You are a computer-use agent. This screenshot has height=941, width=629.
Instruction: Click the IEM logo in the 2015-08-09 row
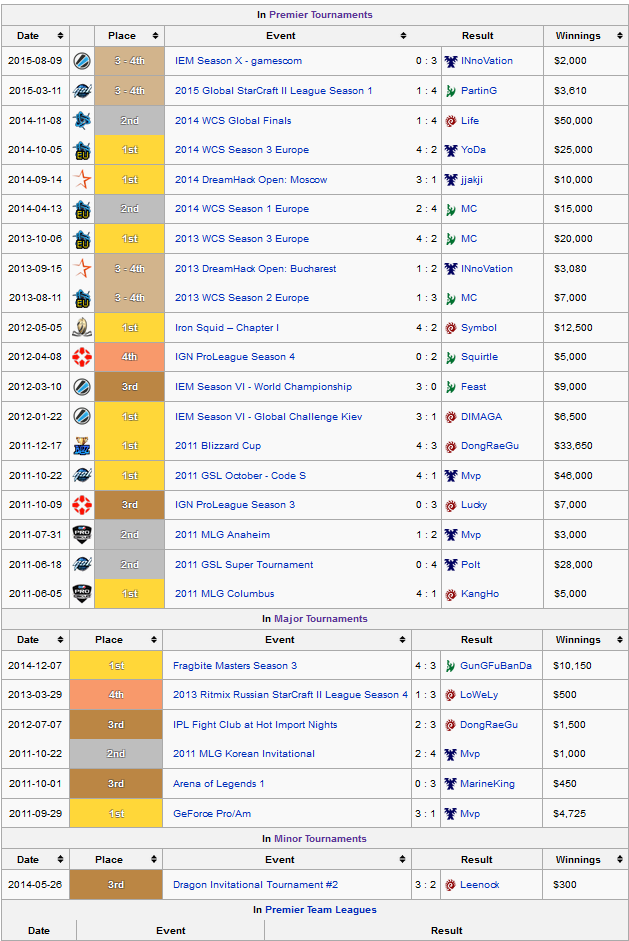82,61
